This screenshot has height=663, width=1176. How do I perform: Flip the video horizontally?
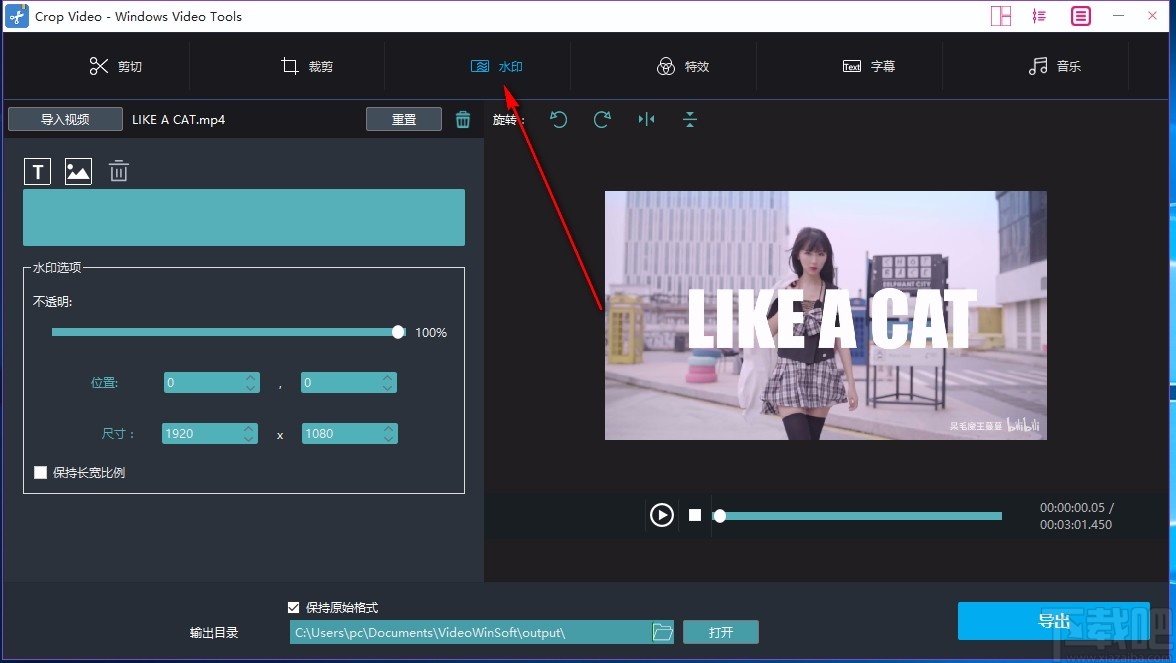646,119
